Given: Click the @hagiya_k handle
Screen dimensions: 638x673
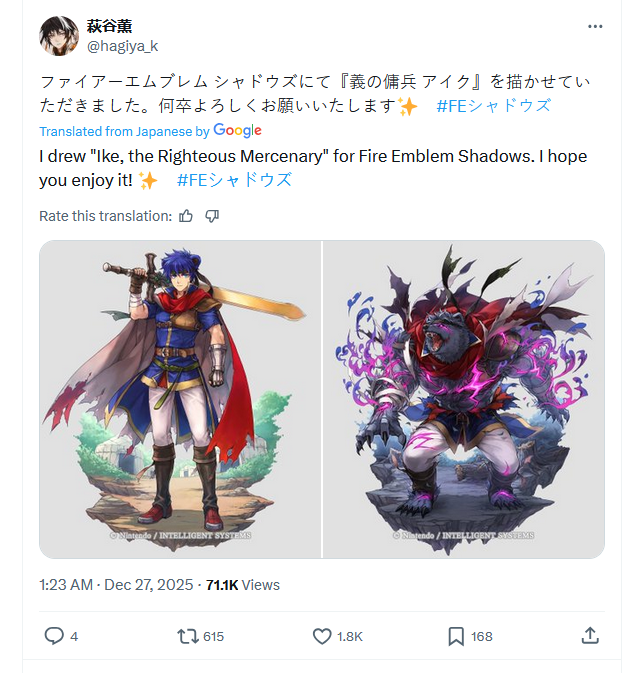Looking at the screenshot, I should [122, 46].
